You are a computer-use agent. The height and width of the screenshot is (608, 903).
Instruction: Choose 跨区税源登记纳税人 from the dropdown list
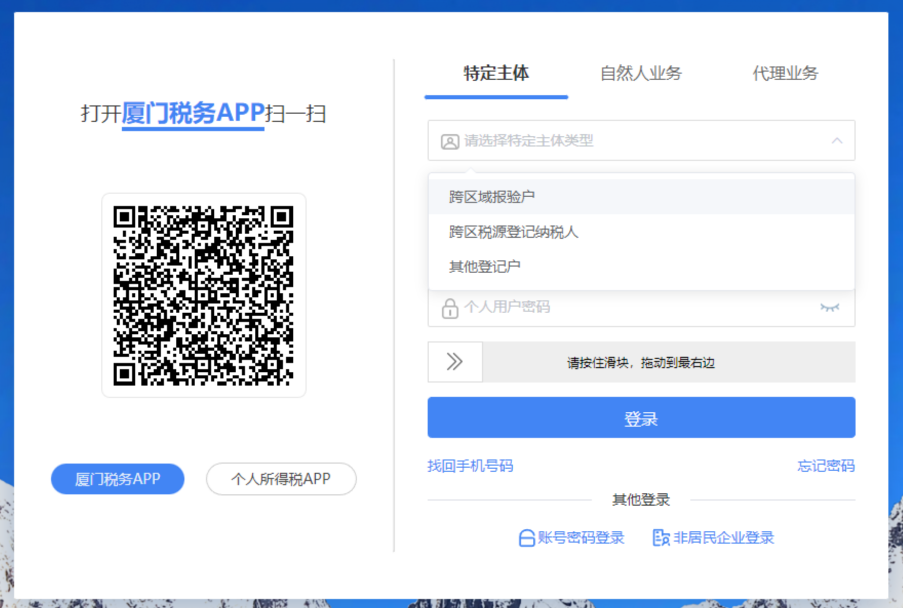pyautogui.click(x=641, y=232)
